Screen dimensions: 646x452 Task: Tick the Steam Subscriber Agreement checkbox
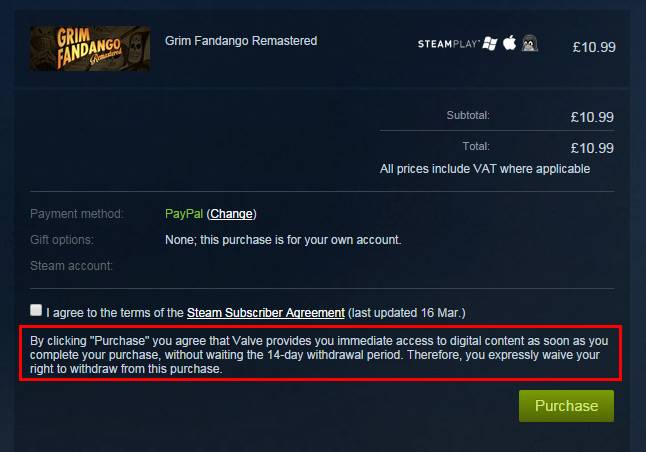[36, 310]
